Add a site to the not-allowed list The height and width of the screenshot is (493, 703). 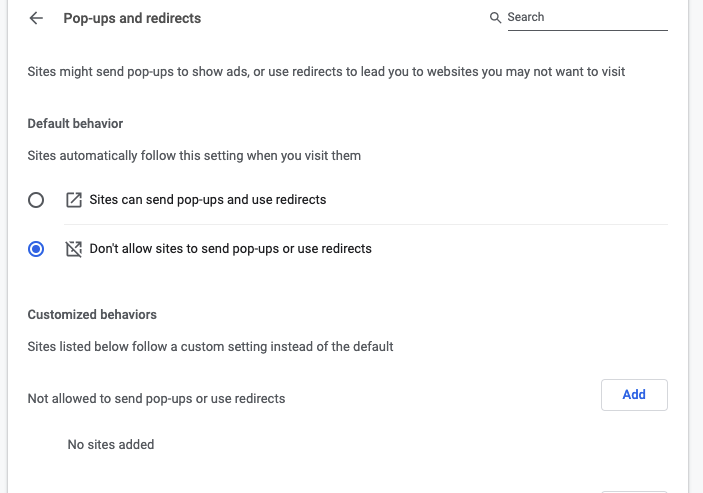pos(634,395)
